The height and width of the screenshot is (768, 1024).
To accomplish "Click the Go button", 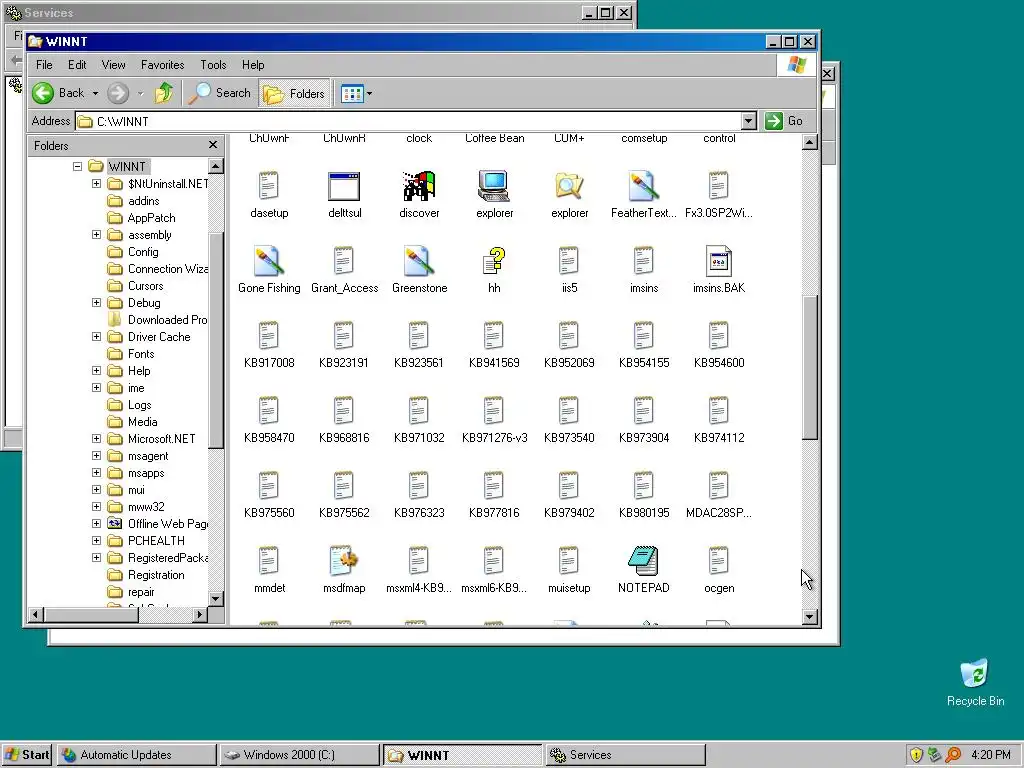I will click(785, 121).
